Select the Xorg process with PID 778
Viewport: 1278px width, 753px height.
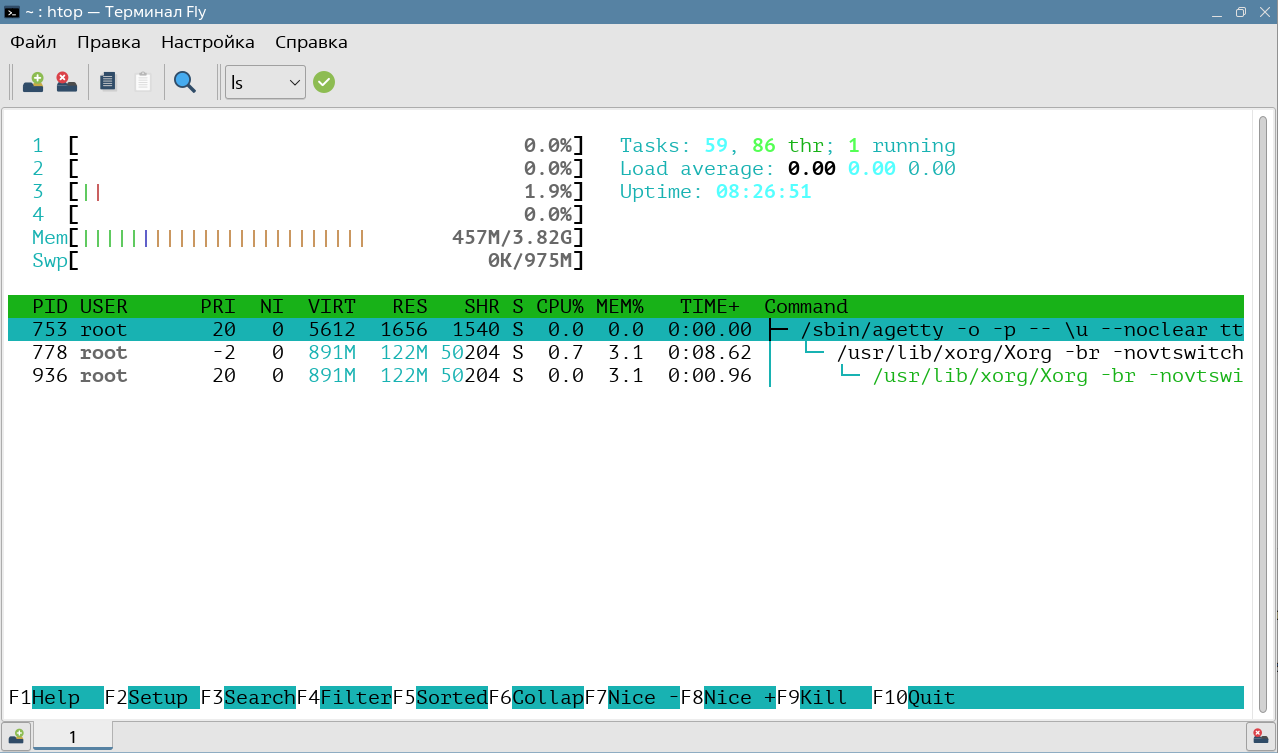coord(400,353)
